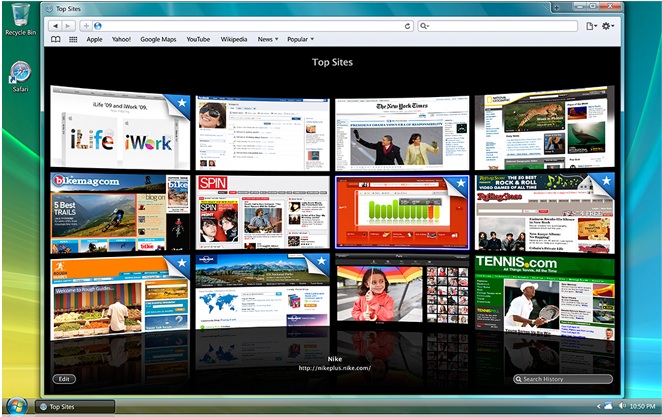Open the iLife and iWork Apple thumbnail
The height and width of the screenshot is (417, 662).
tap(120, 127)
